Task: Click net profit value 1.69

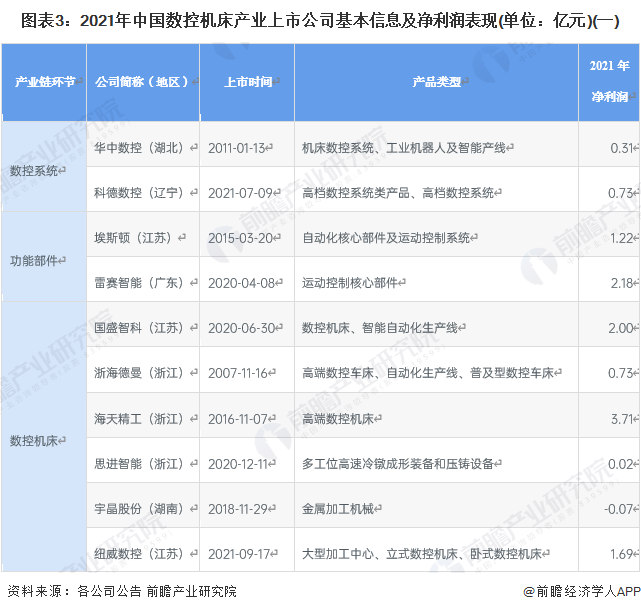Action: tap(621, 554)
